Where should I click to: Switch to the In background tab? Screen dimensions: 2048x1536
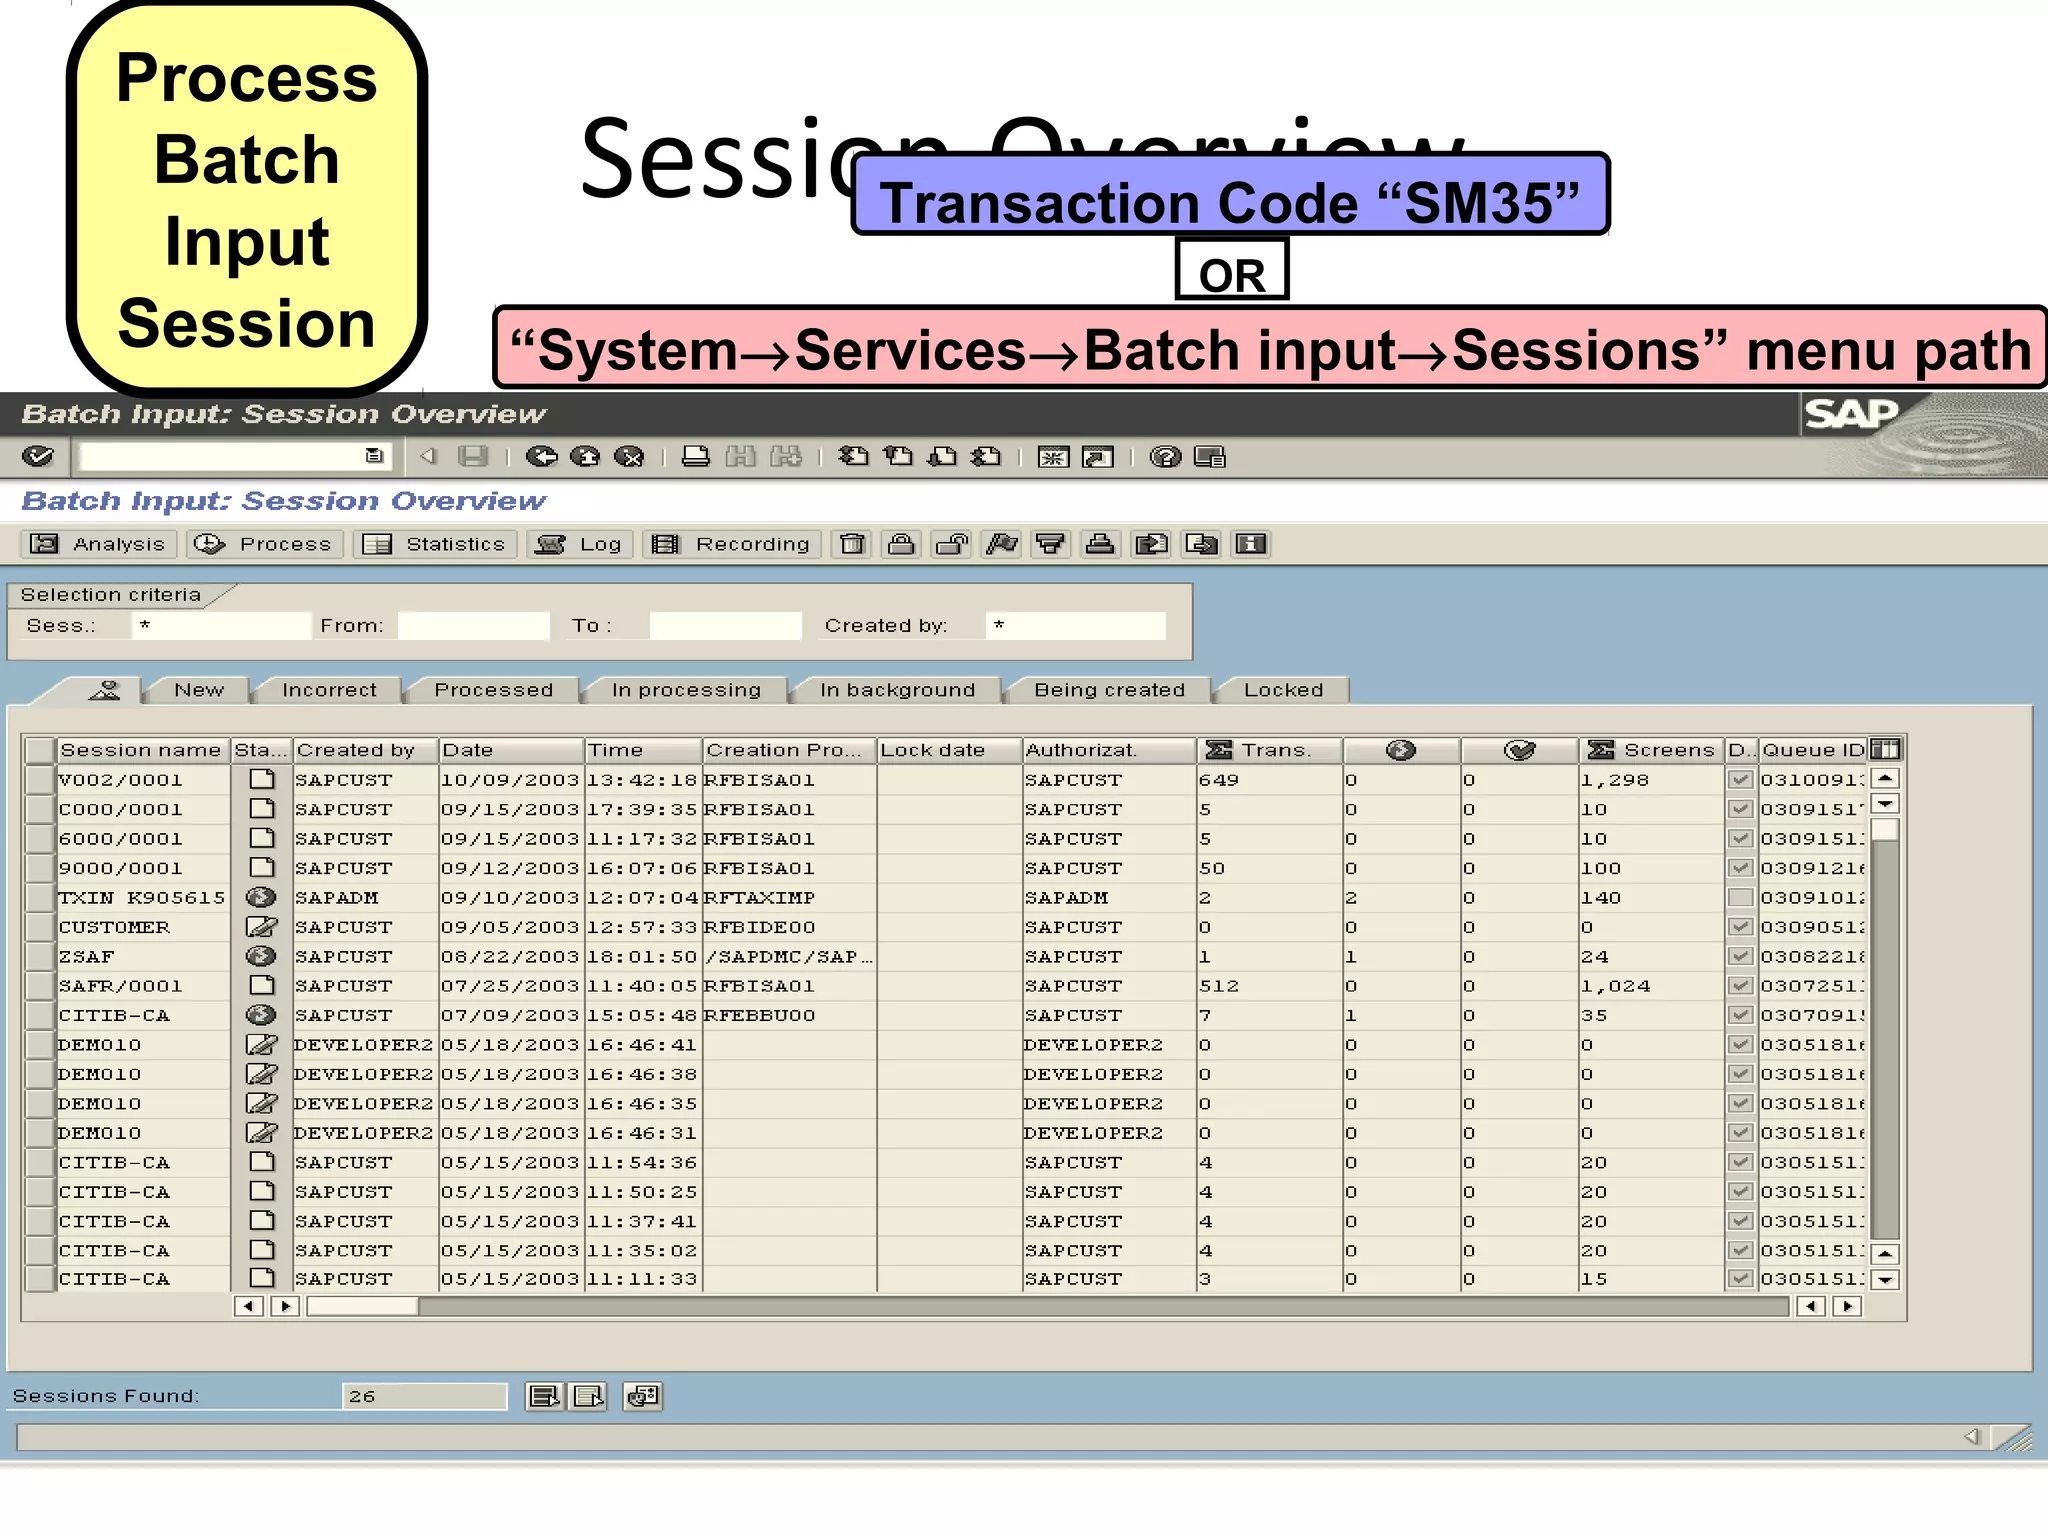coord(897,690)
